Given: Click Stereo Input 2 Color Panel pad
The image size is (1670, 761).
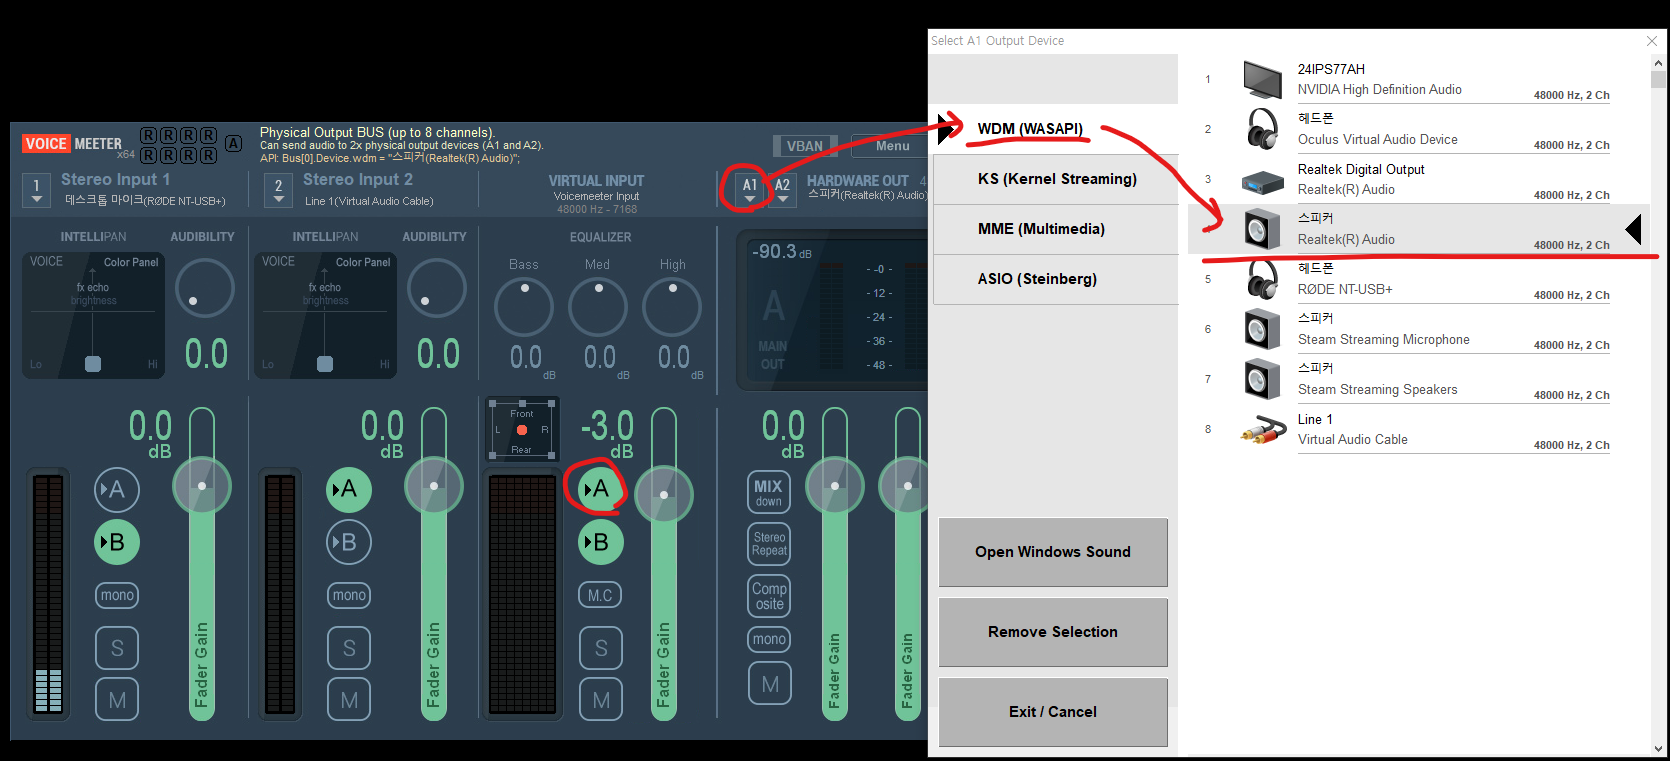Looking at the screenshot, I should click(x=325, y=314).
